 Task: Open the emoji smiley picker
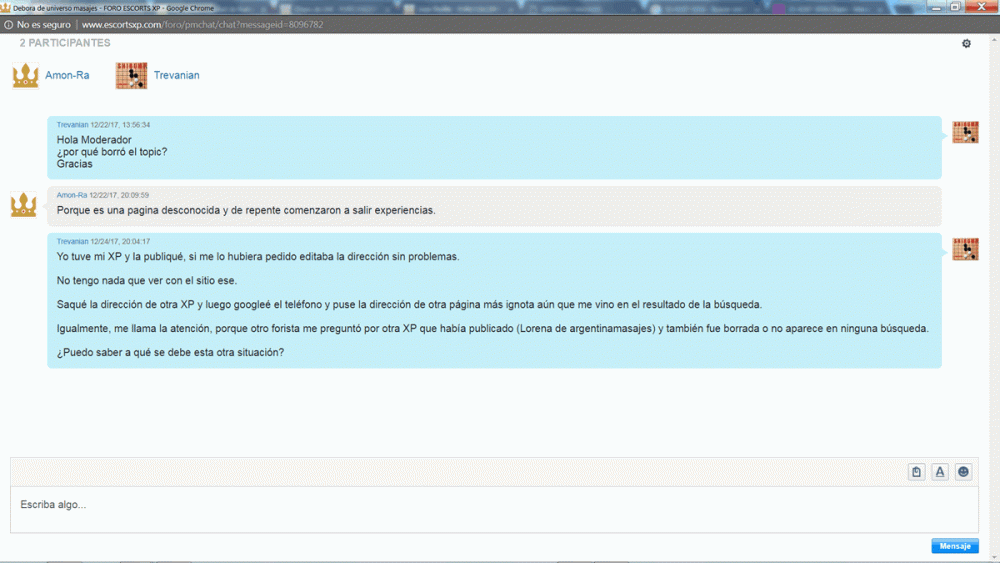click(963, 472)
